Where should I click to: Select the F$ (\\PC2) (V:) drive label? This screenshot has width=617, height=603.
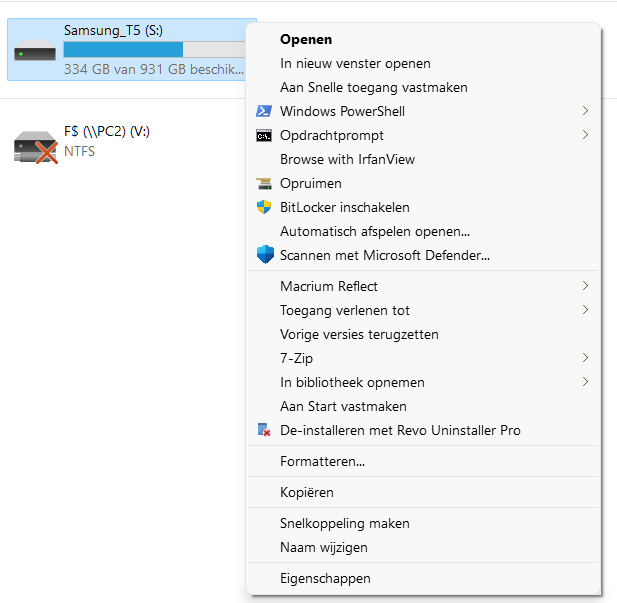pyautogui.click(x=106, y=131)
